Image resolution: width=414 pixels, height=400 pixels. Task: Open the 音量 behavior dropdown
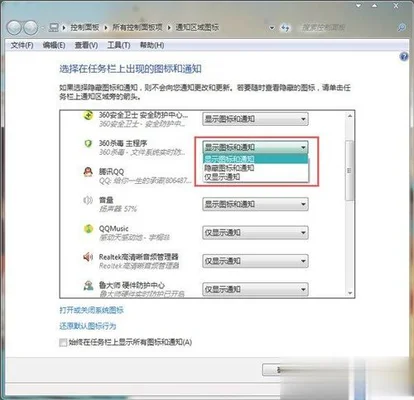coord(255,204)
